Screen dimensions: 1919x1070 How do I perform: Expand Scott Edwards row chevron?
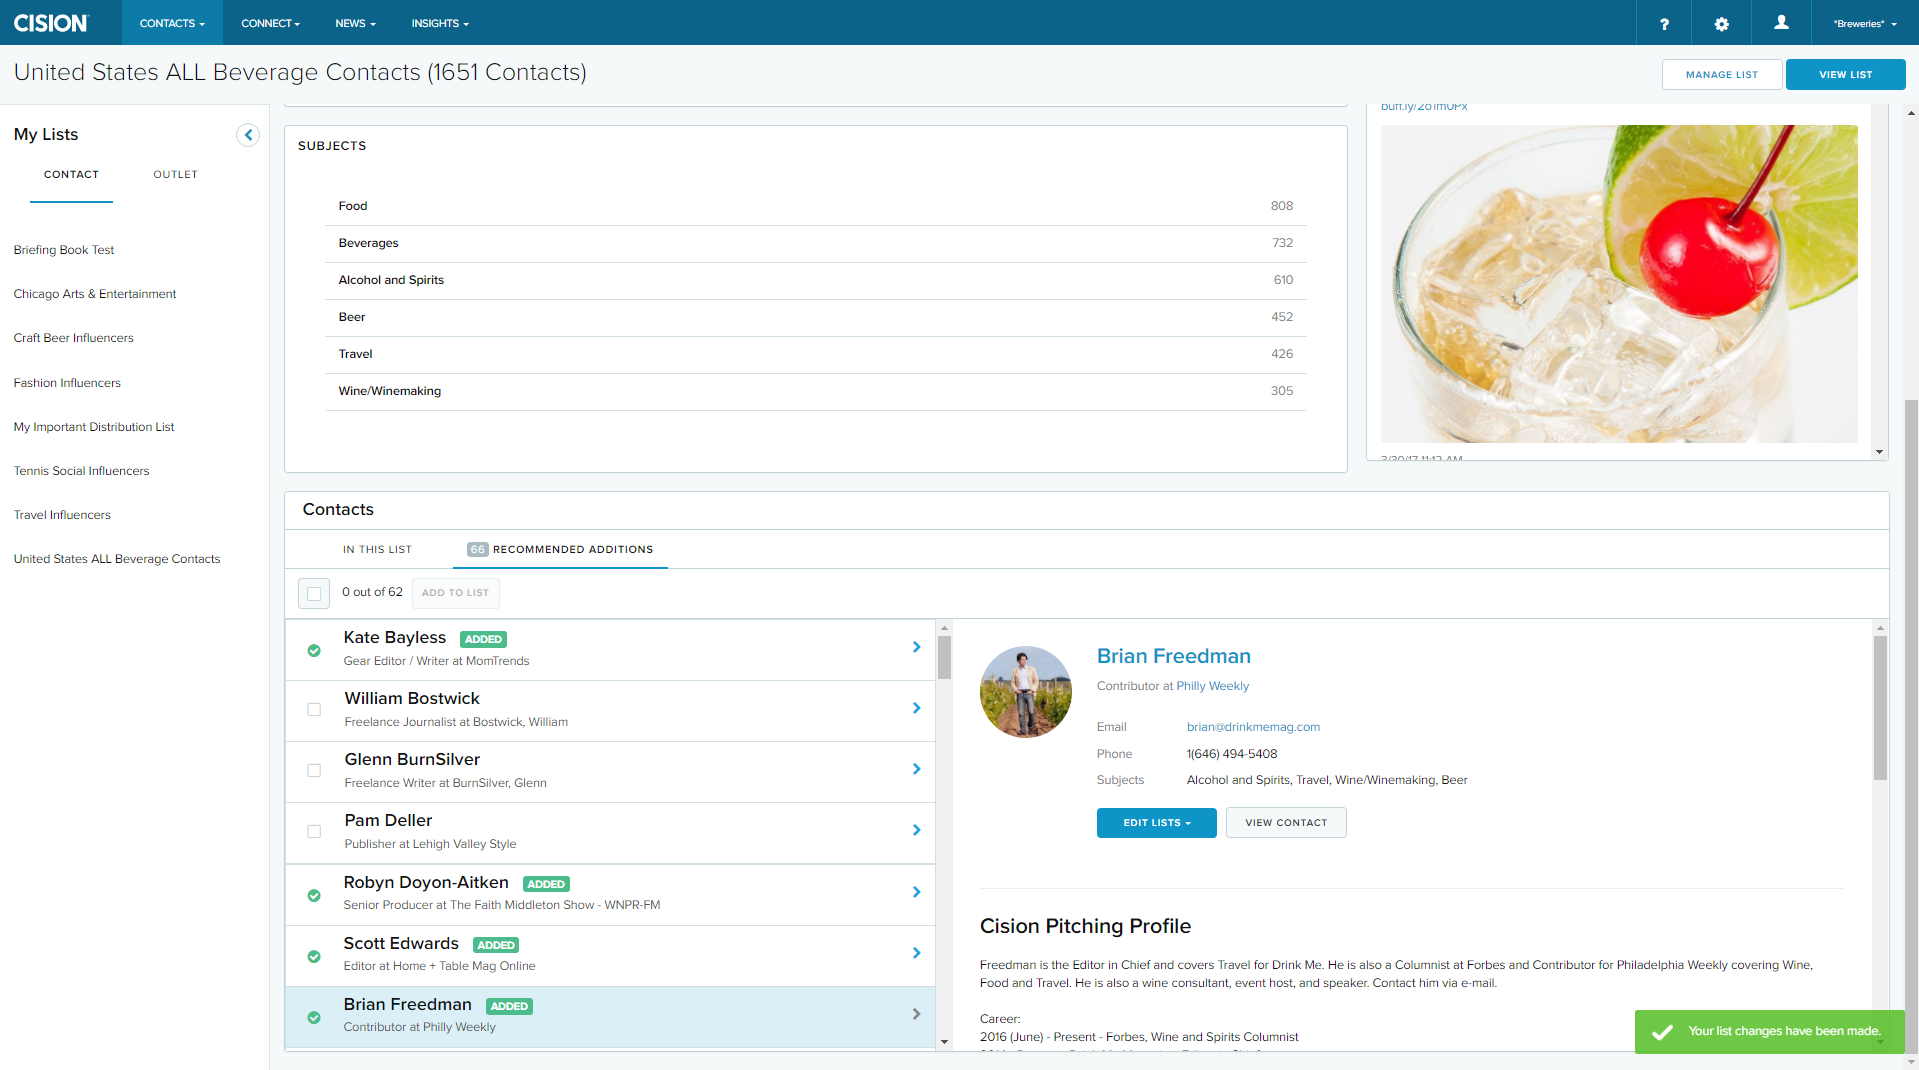[x=916, y=953]
